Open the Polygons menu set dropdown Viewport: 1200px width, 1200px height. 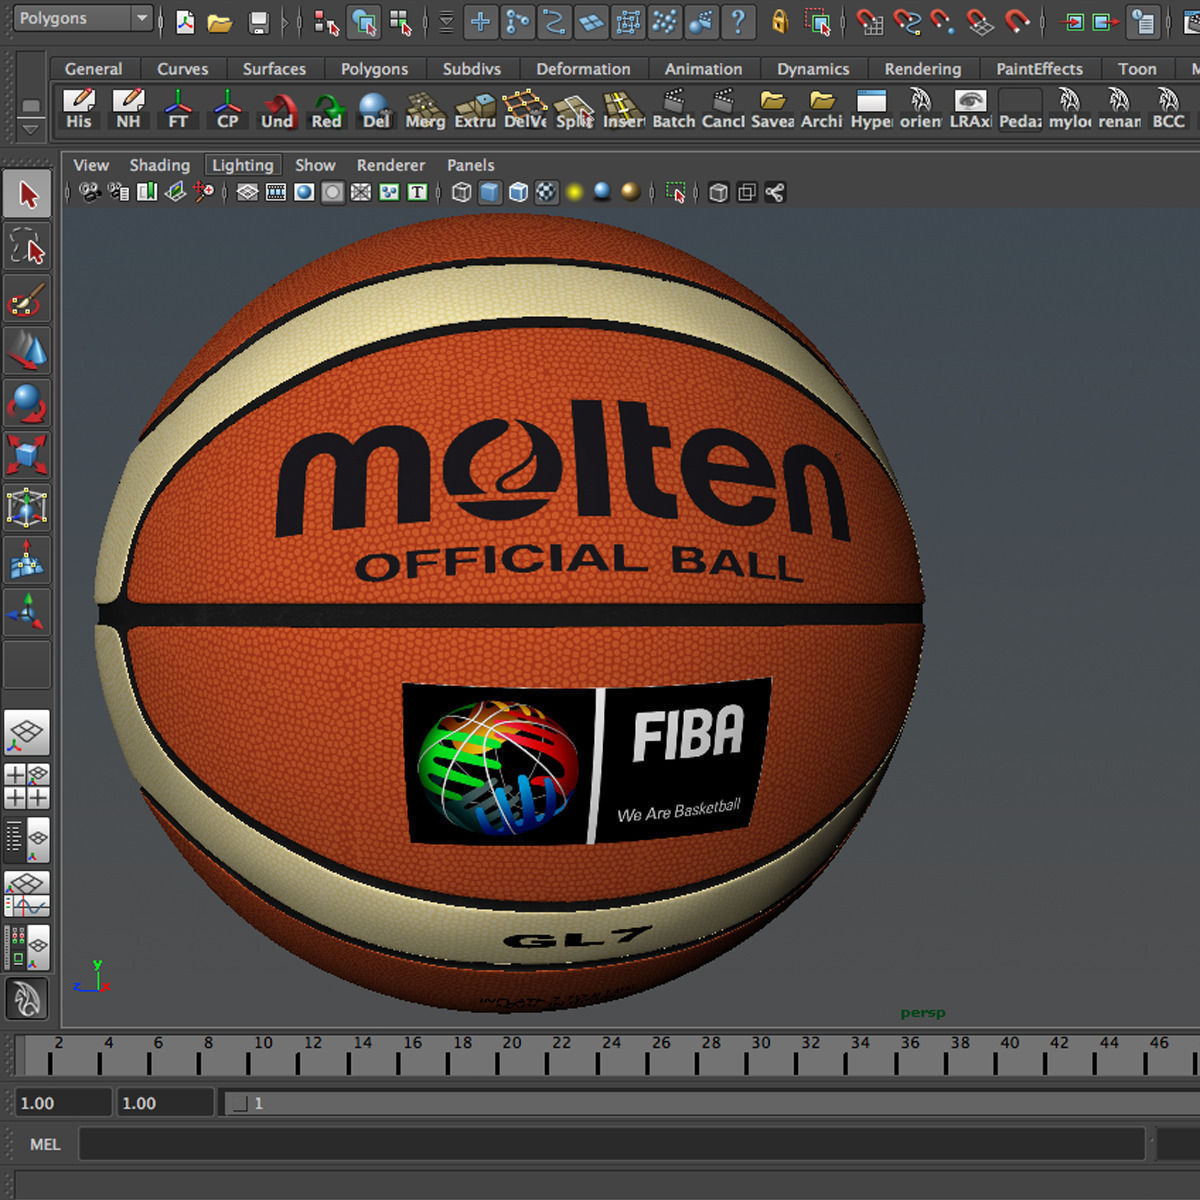pyautogui.click(x=83, y=18)
